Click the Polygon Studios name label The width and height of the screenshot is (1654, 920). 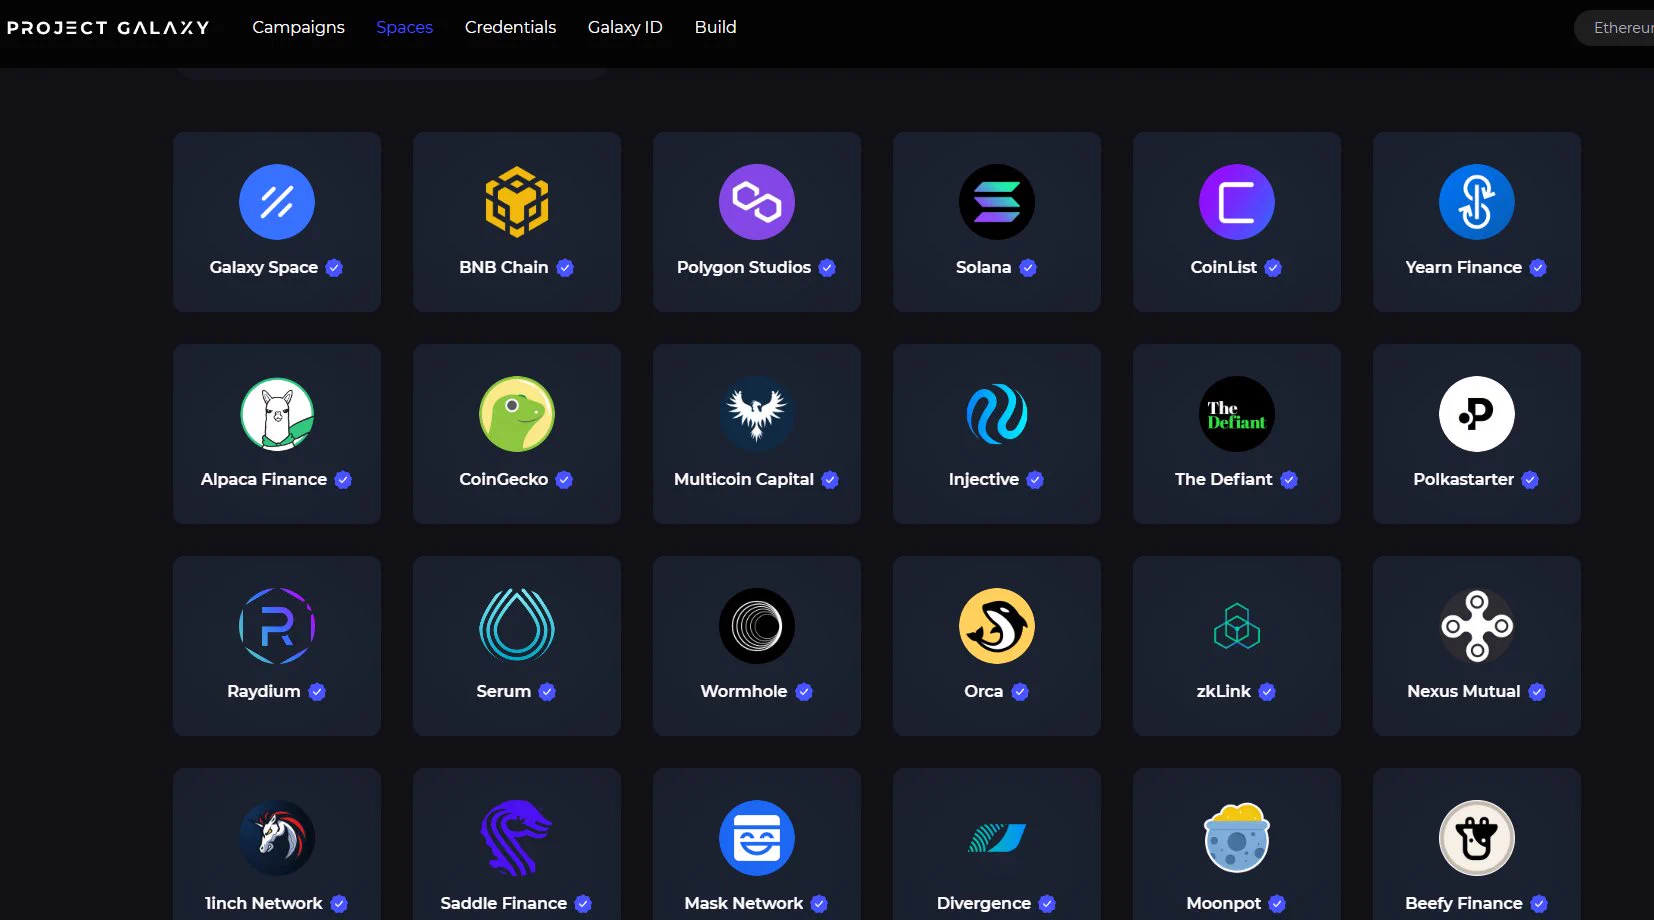click(743, 267)
